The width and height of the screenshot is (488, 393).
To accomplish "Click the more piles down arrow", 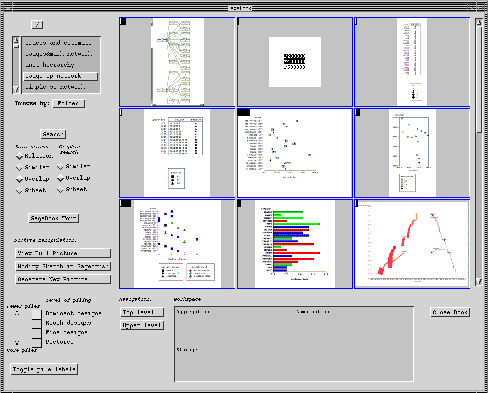I will (x=17, y=342).
